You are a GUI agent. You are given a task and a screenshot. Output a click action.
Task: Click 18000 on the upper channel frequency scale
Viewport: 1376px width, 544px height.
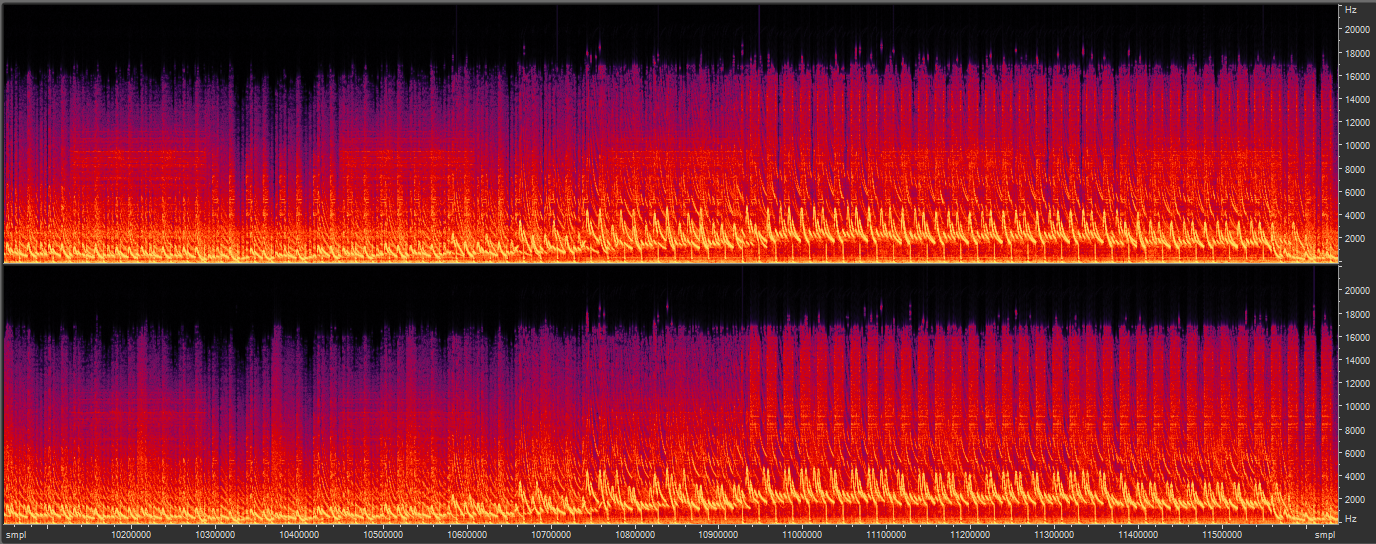click(1357, 53)
